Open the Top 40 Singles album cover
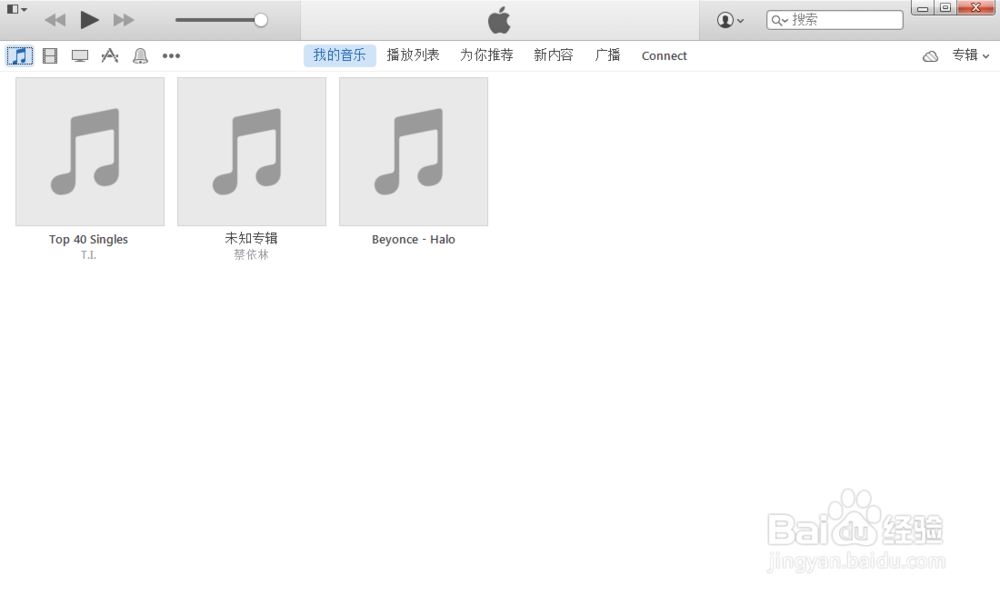Screen dimensions: 1000x595 90,152
